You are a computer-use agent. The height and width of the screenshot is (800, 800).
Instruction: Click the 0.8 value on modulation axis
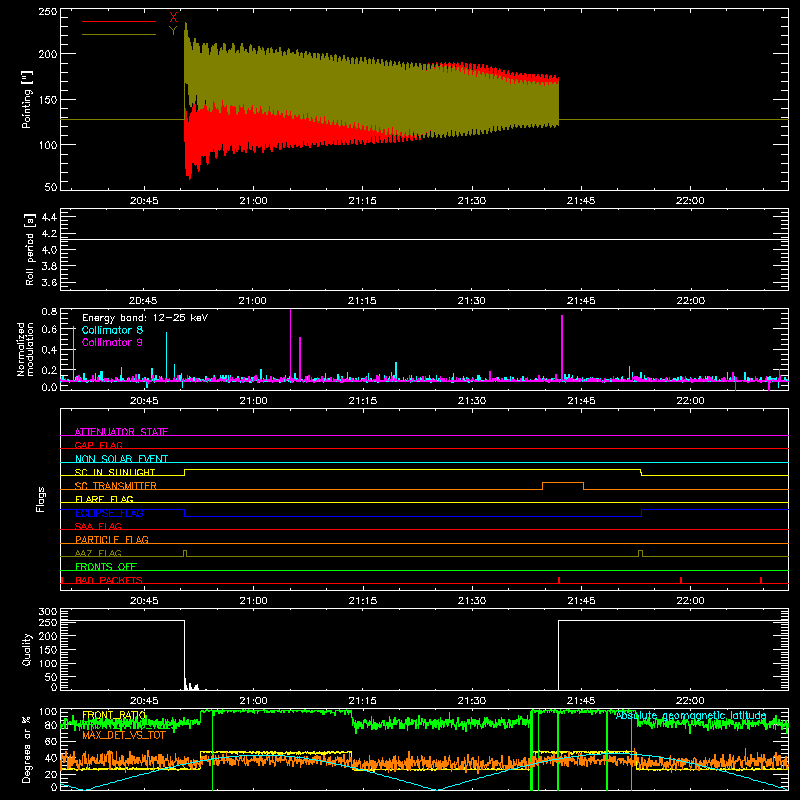(x=49, y=311)
